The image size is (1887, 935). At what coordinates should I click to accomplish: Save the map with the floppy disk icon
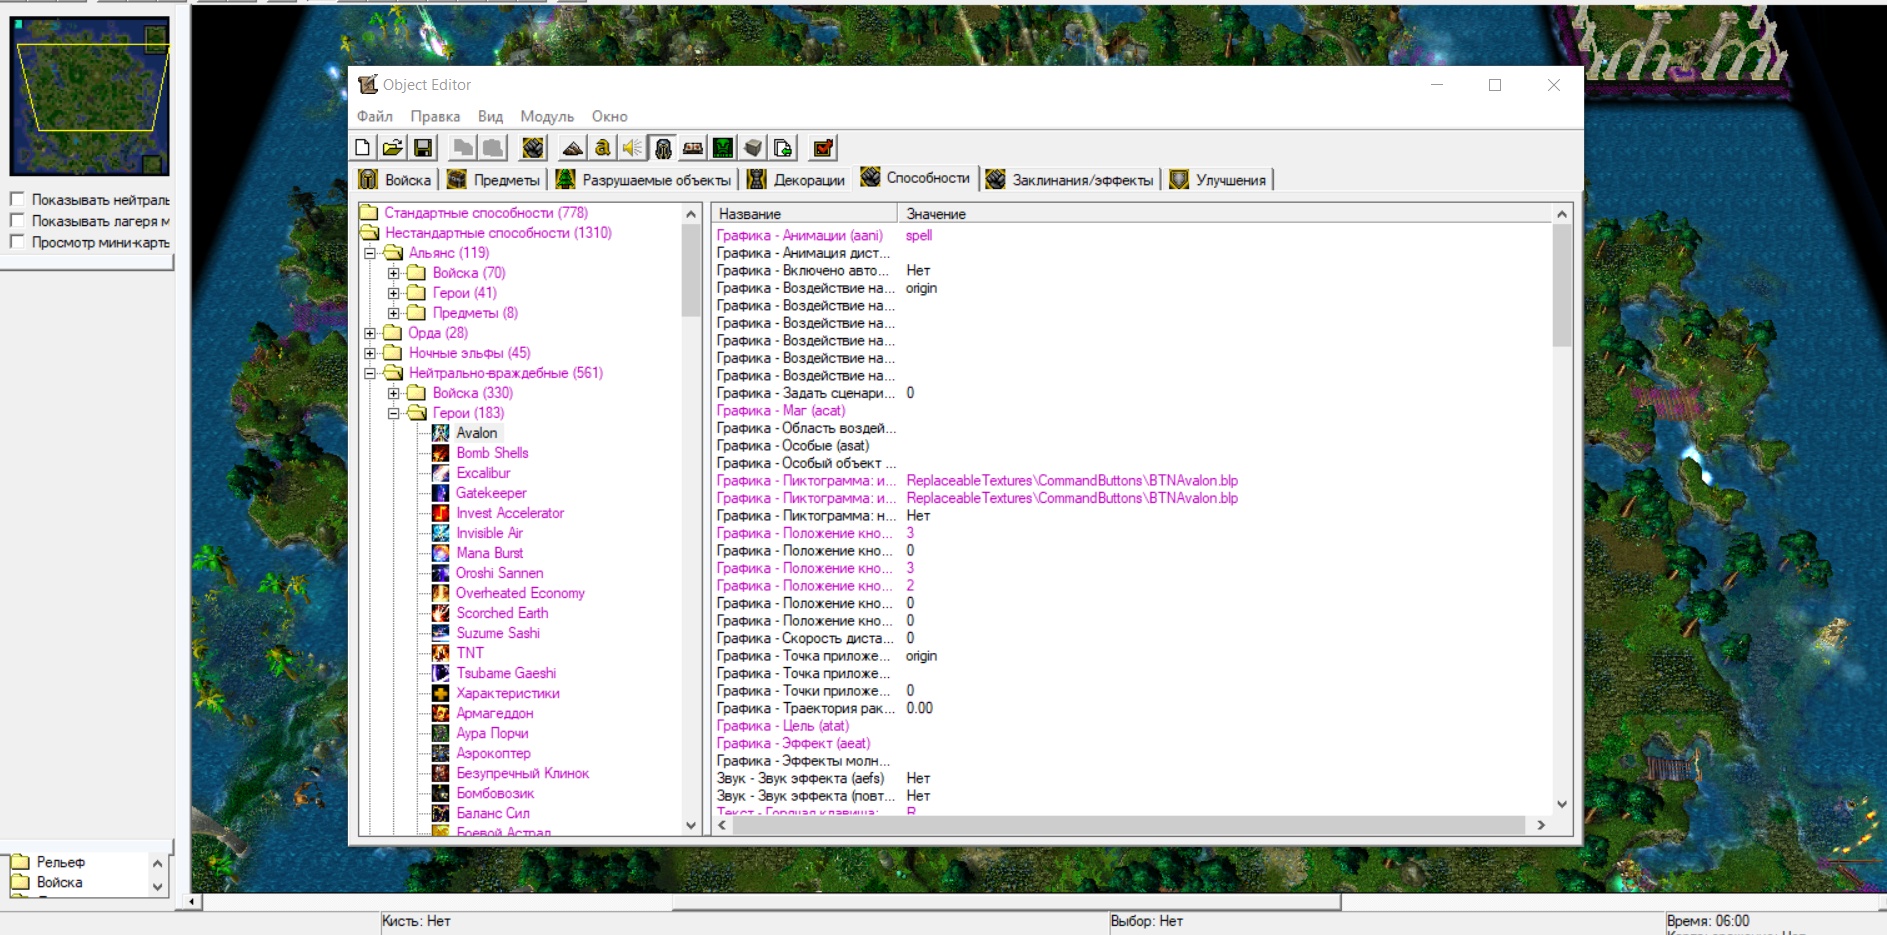pyautogui.click(x=423, y=148)
